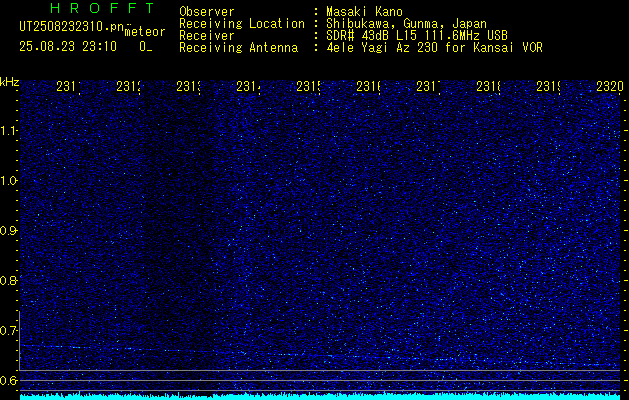The height and width of the screenshot is (400, 629).
Task: Click the Receiving Location label
Action: [242, 24]
